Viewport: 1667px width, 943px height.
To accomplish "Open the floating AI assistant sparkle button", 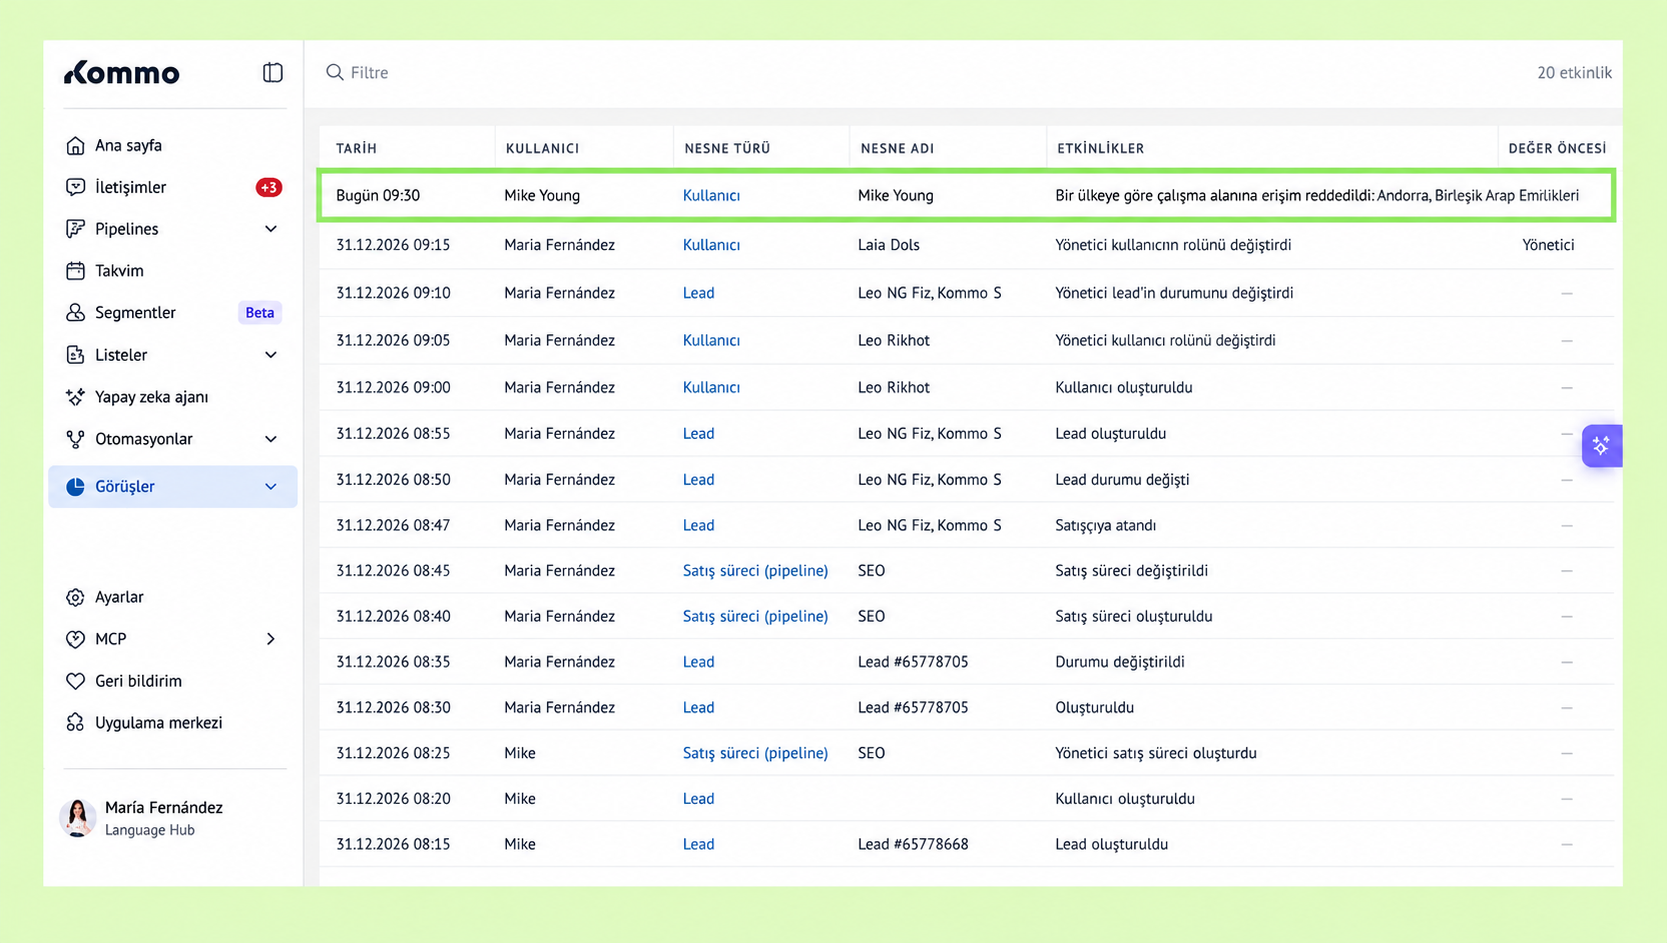I will click(x=1601, y=446).
